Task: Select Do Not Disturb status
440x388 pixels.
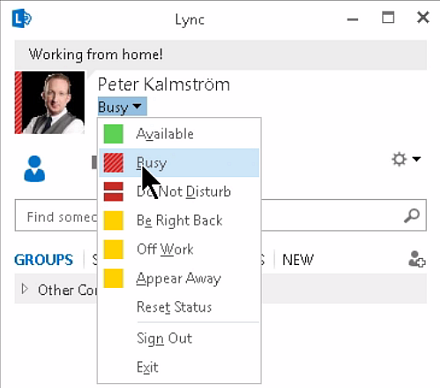Action: 179,192
